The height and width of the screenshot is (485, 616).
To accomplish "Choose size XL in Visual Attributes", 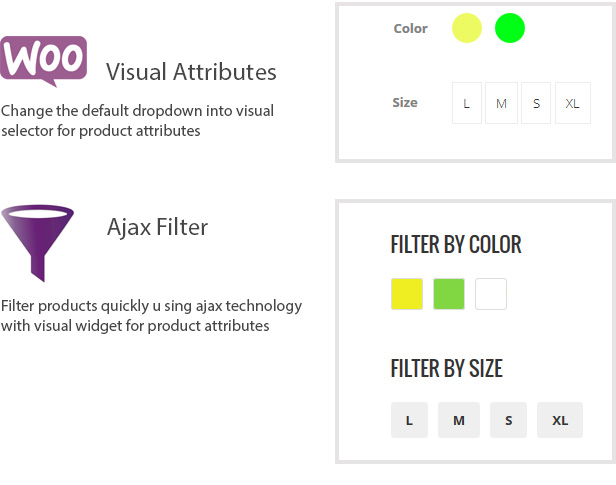I will pyautogui.click(x=573, y=103).
